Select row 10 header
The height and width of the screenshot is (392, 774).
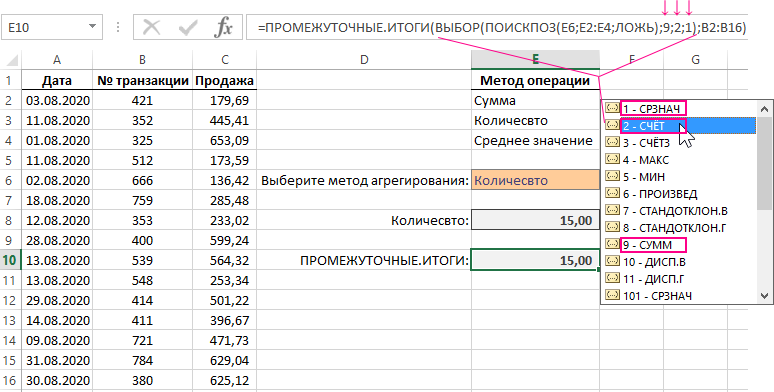[10, 260]
